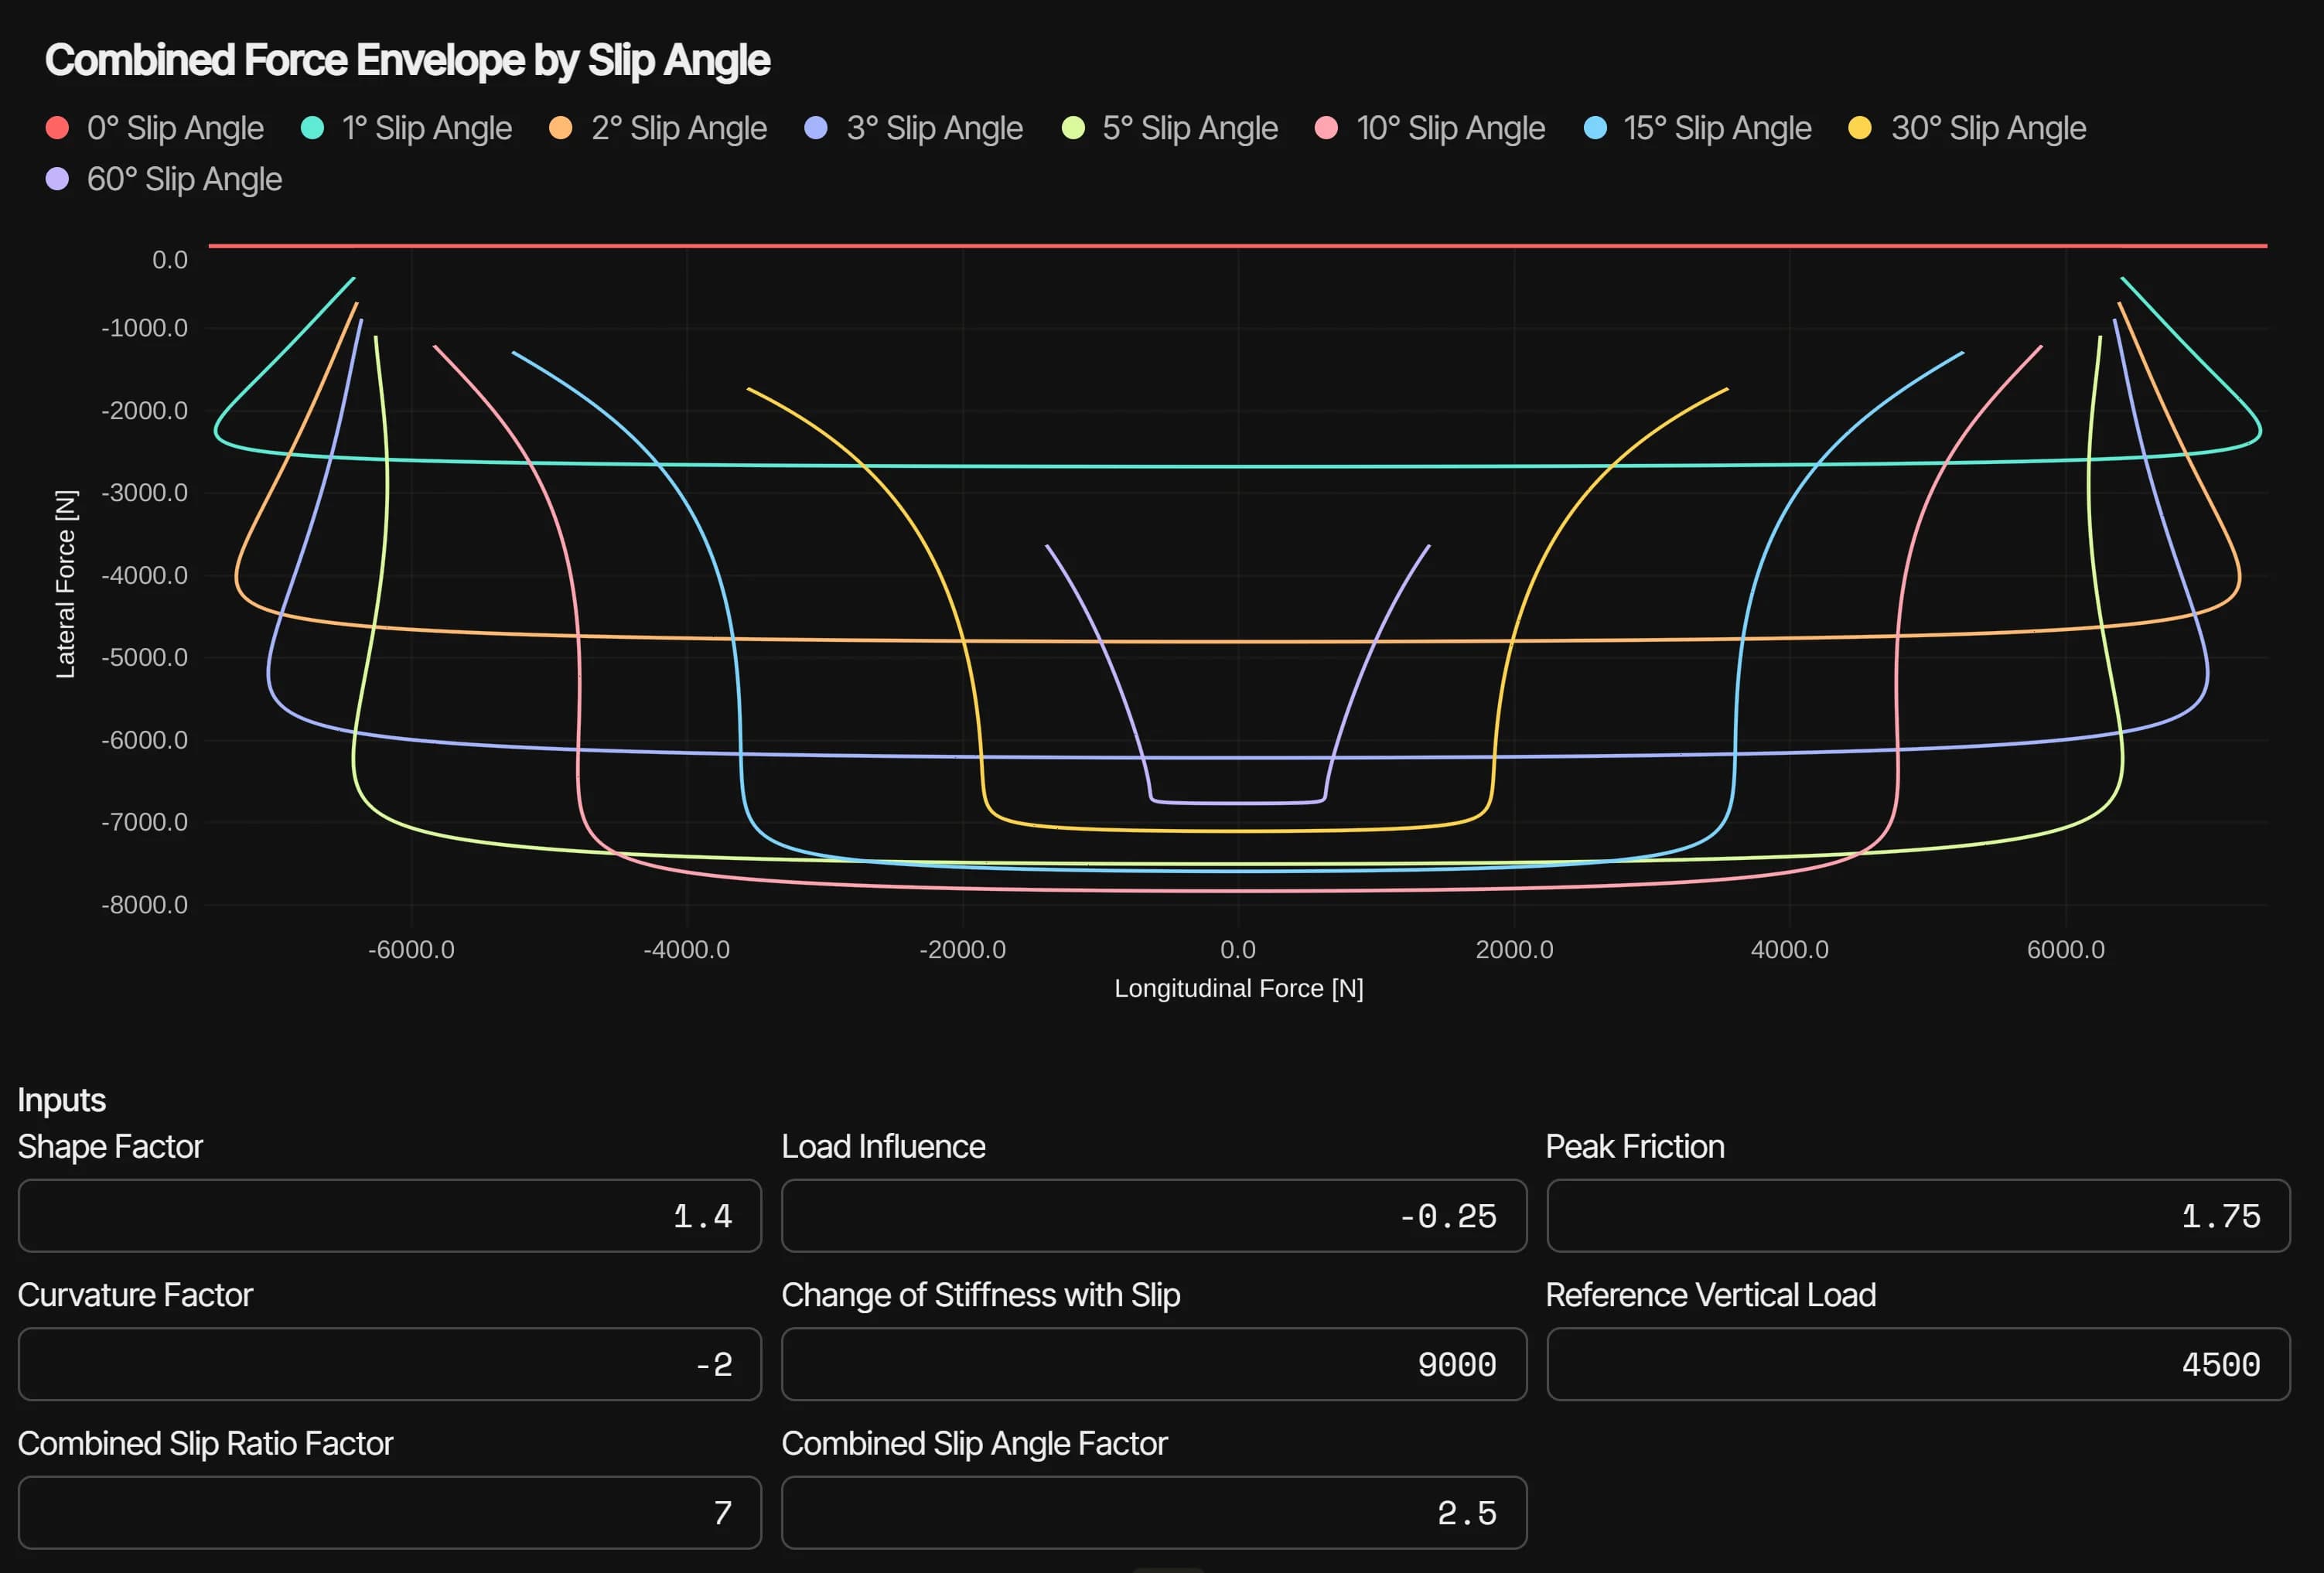Click the Change of Stiffness with Slip field
This screenshot has height=1573, width=2324.
pyautogui.click(x=1154, y=1364)
